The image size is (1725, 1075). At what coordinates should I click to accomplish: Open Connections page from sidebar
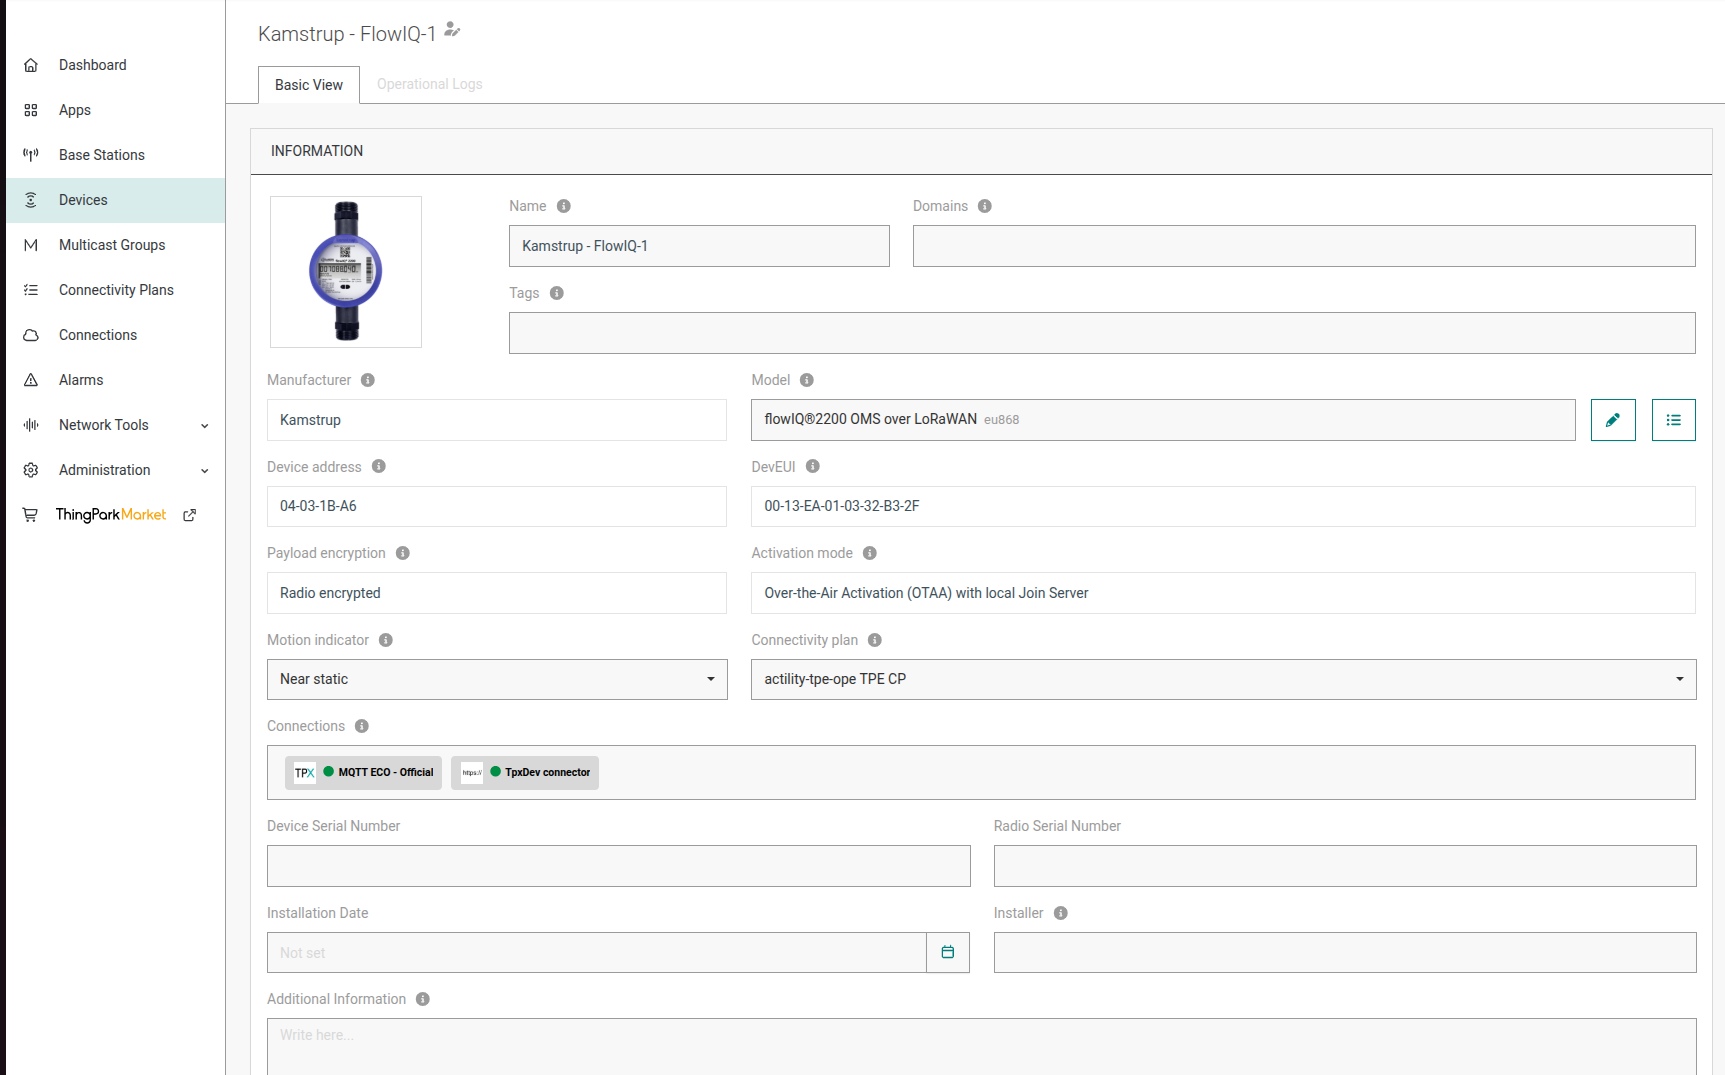pyautogui.click(x=115, y=335)
